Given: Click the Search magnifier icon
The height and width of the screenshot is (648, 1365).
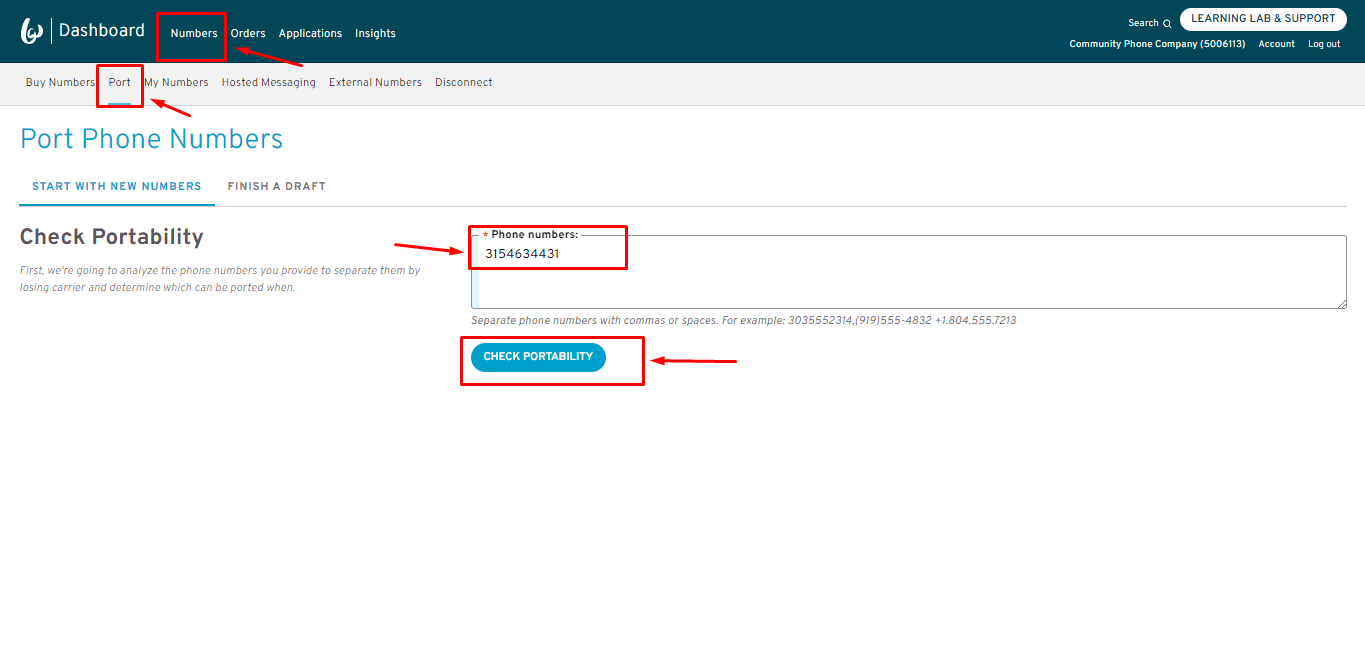Looking at the screenshot, I should click(x=1166, y=23).
